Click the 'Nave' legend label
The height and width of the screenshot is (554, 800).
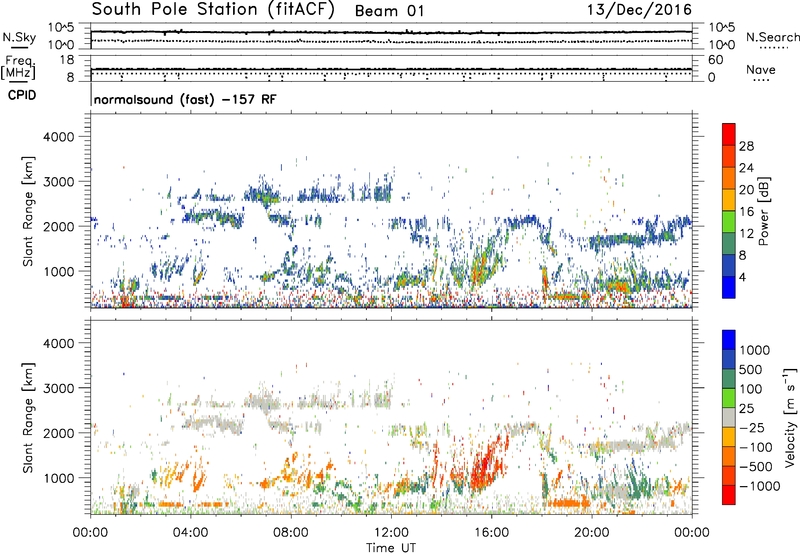761,69
